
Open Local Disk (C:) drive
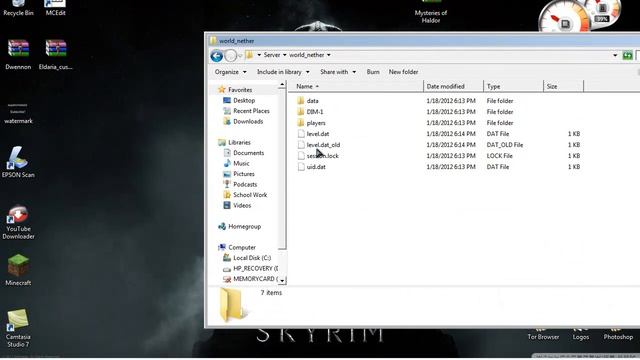(247, 258)
